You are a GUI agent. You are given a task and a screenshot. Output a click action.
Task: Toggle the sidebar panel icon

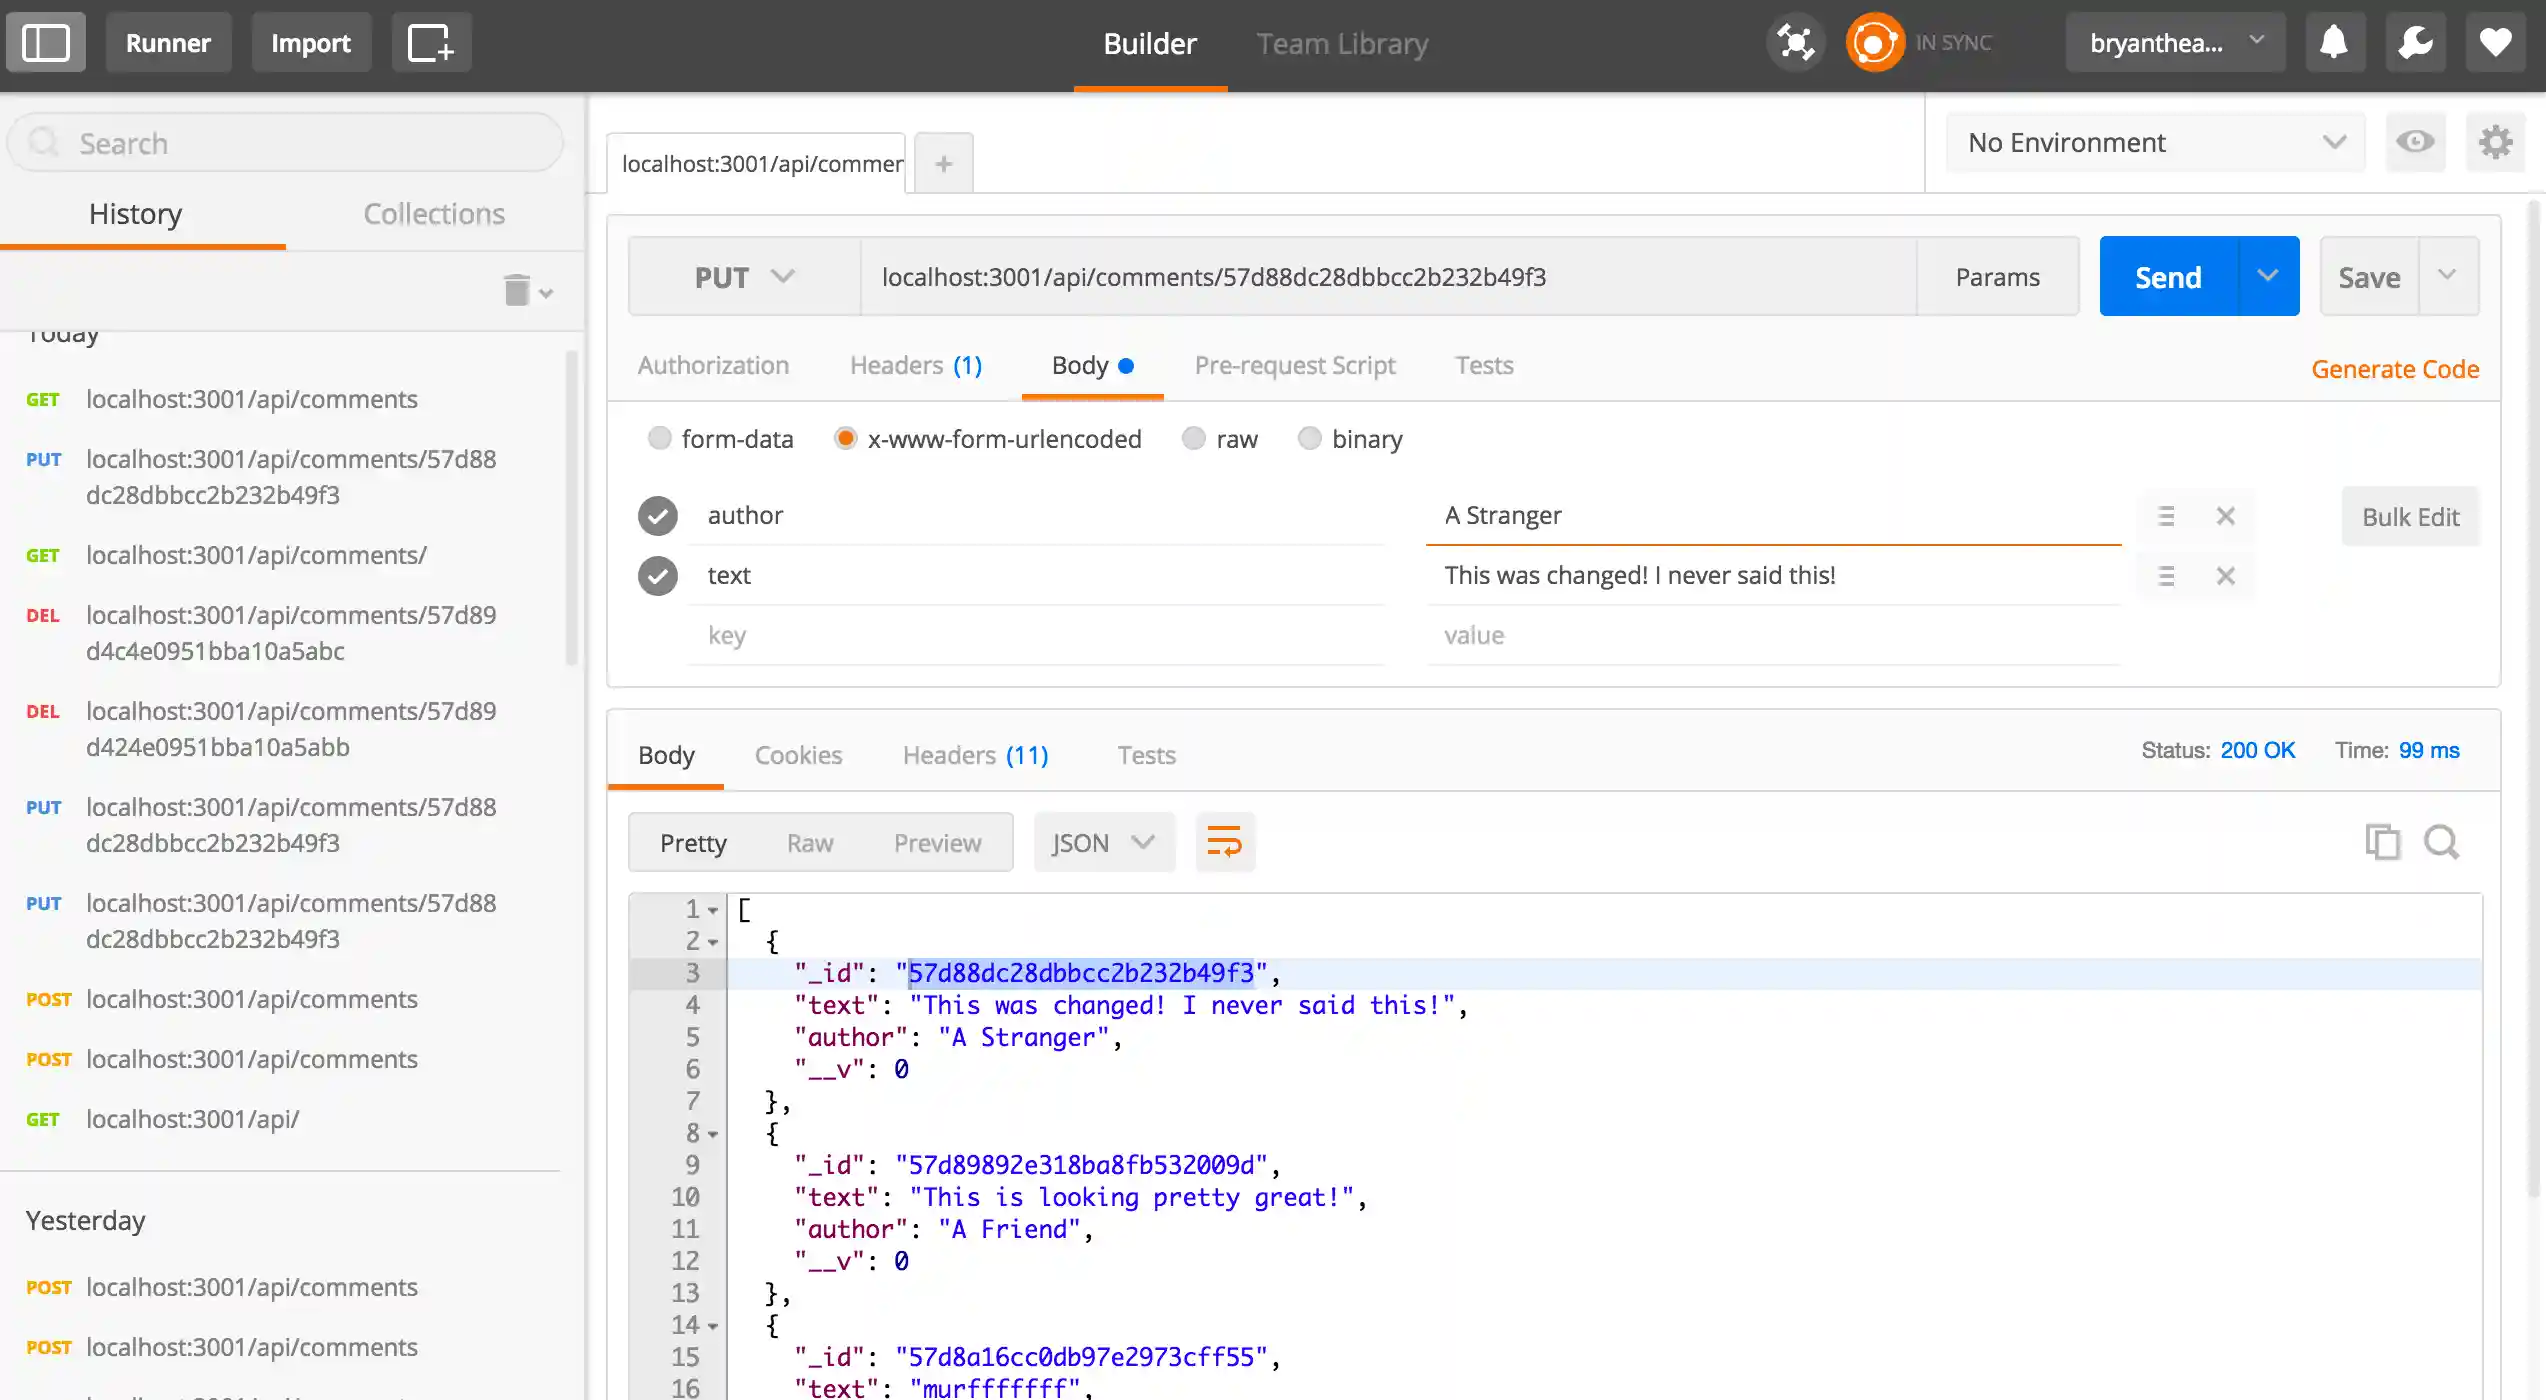46,43
